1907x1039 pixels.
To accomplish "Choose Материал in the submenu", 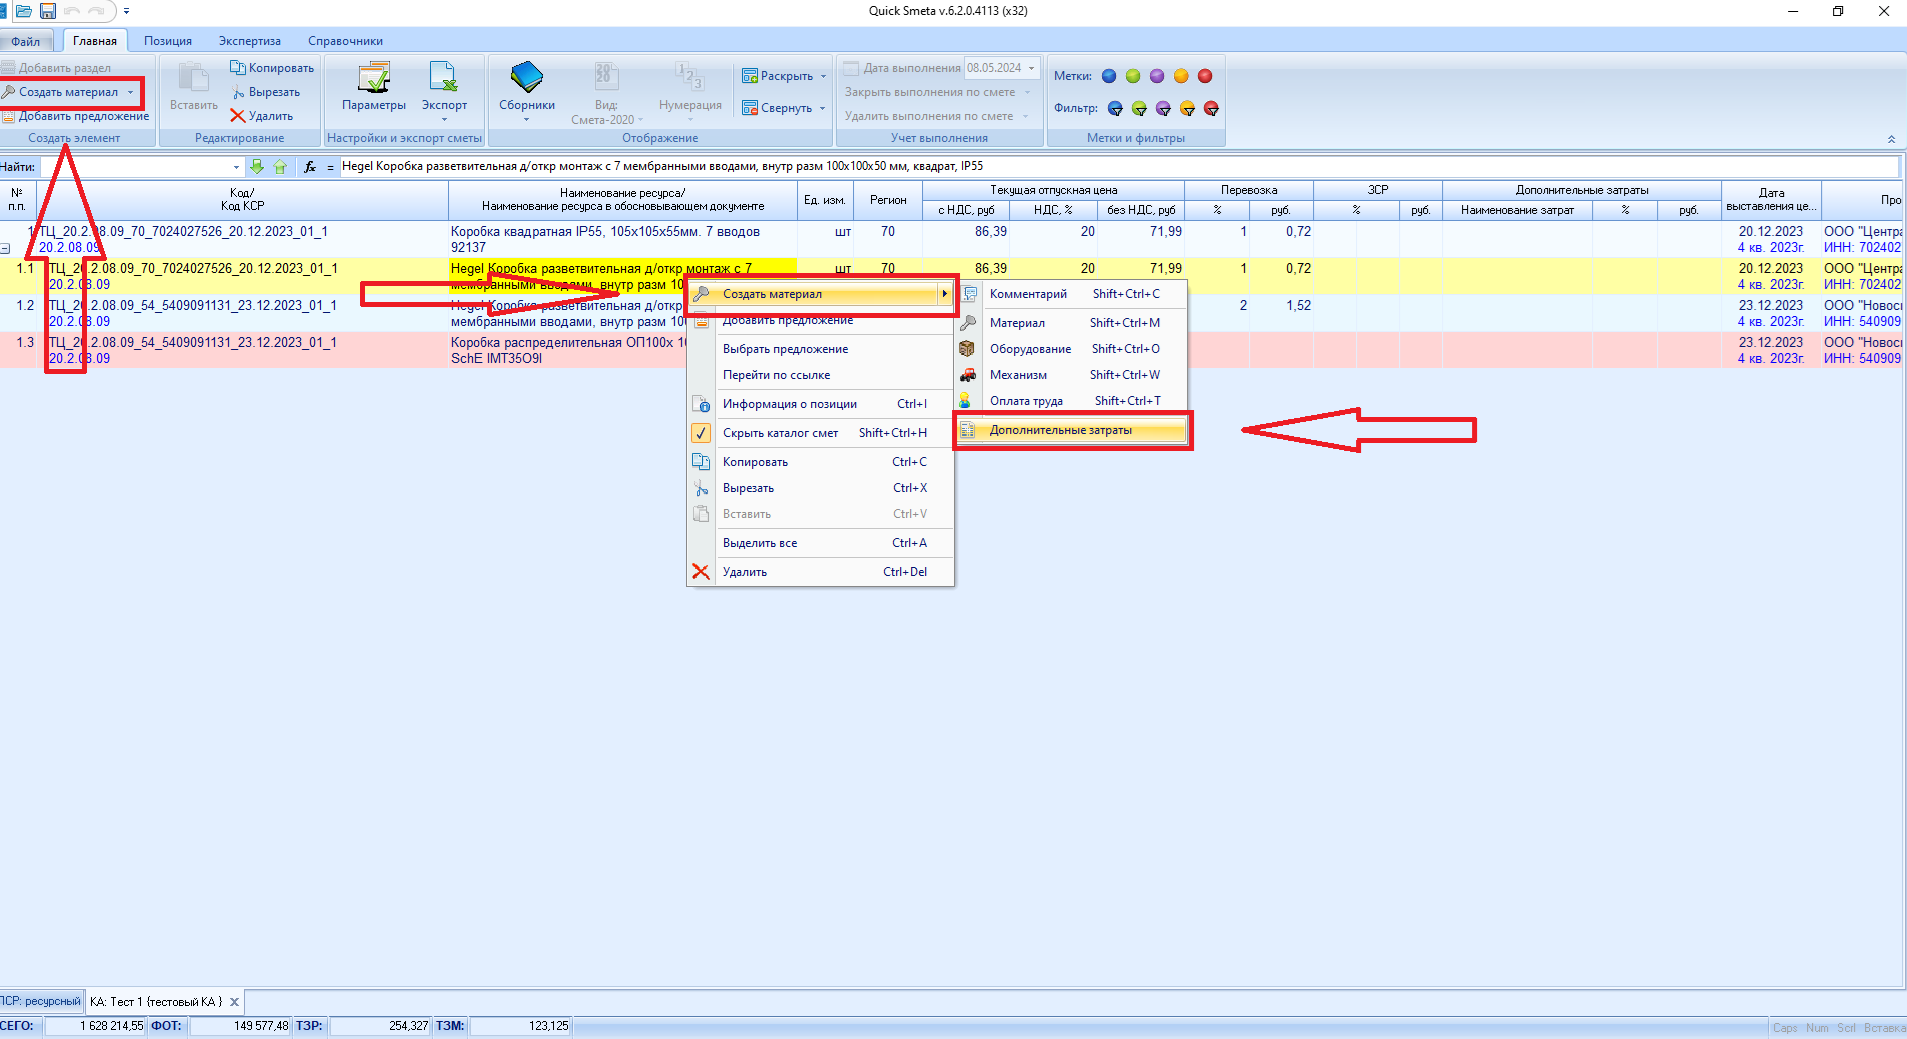I will pos(1072,322).
